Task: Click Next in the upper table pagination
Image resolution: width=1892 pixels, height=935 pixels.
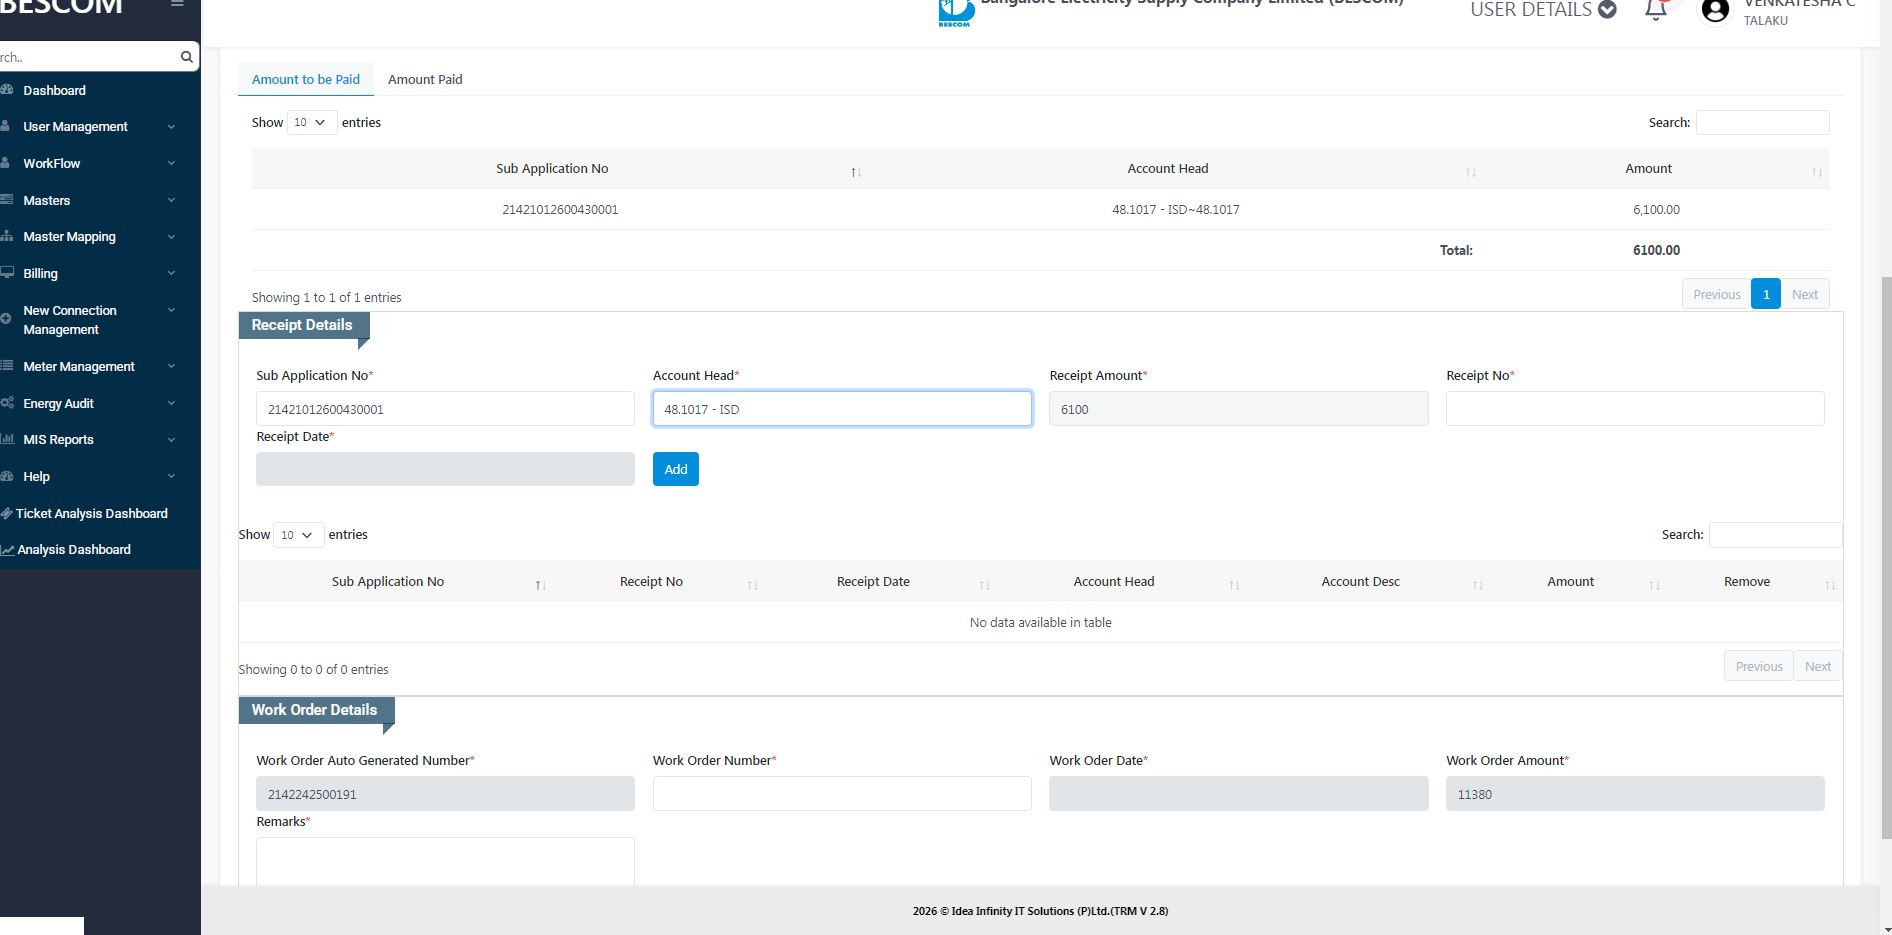Action: [1805, 294]
